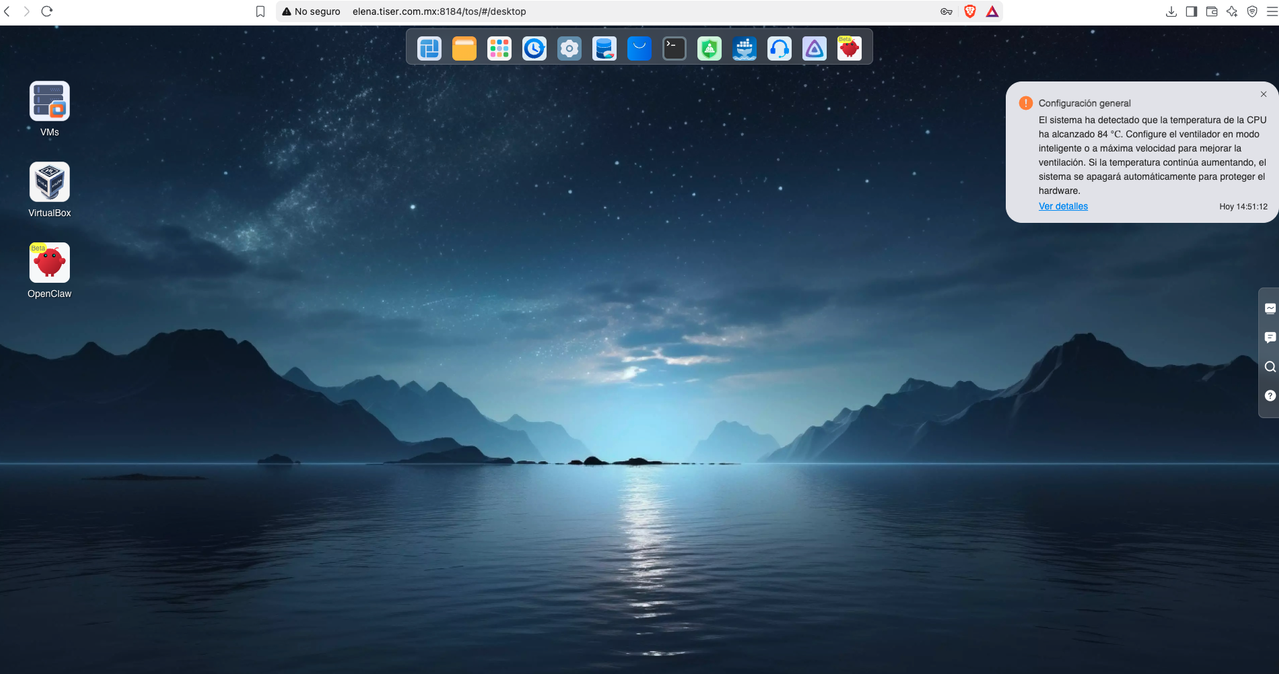The image size is (1279, 674).
Task: Click the No seguro security warning
Action: (311, 12)
